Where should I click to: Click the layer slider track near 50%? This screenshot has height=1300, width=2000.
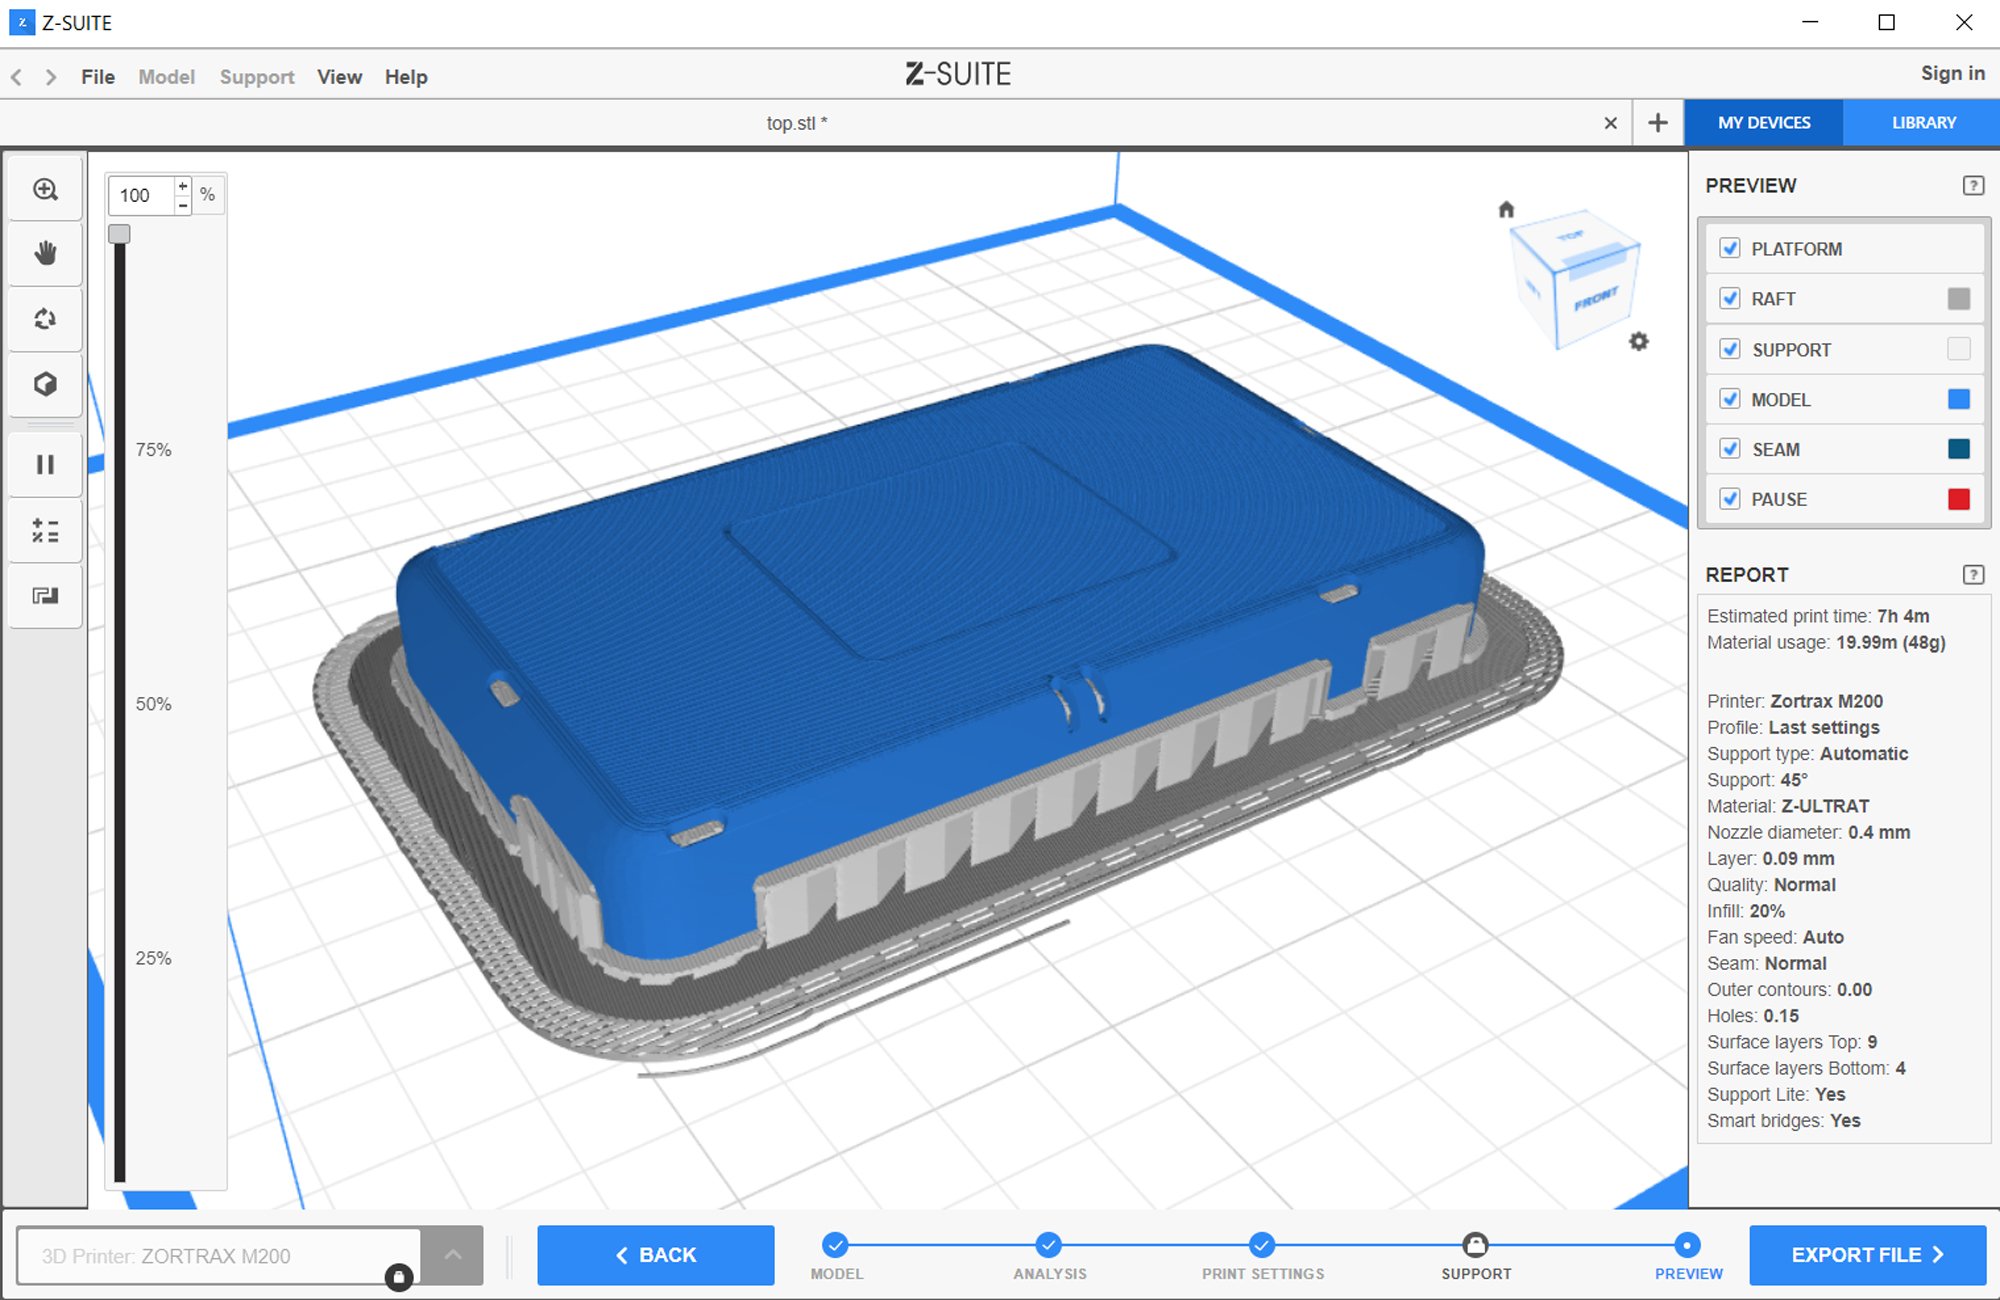pos(119,704)
